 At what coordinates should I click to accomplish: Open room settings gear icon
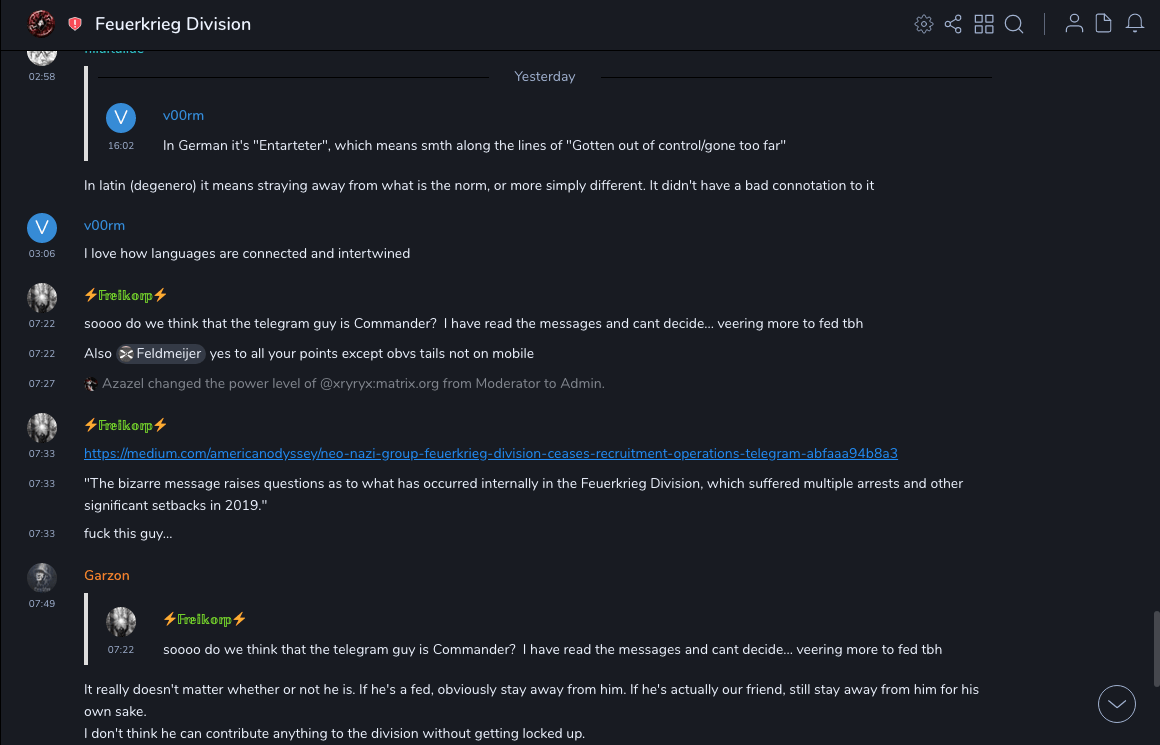[x=923, y=24]
